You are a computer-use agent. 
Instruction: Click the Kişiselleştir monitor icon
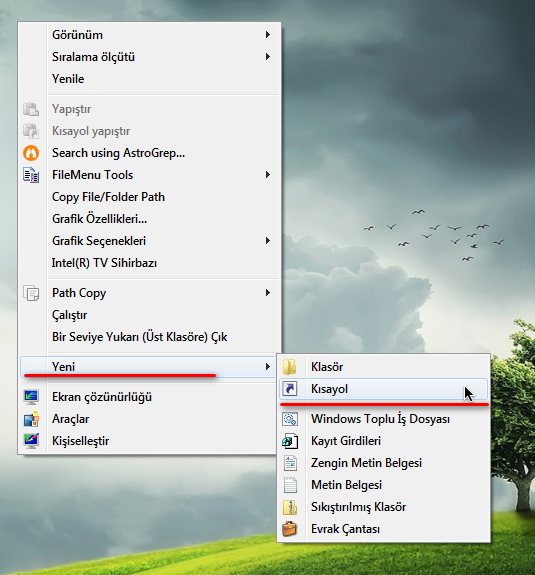coord(31,441)
